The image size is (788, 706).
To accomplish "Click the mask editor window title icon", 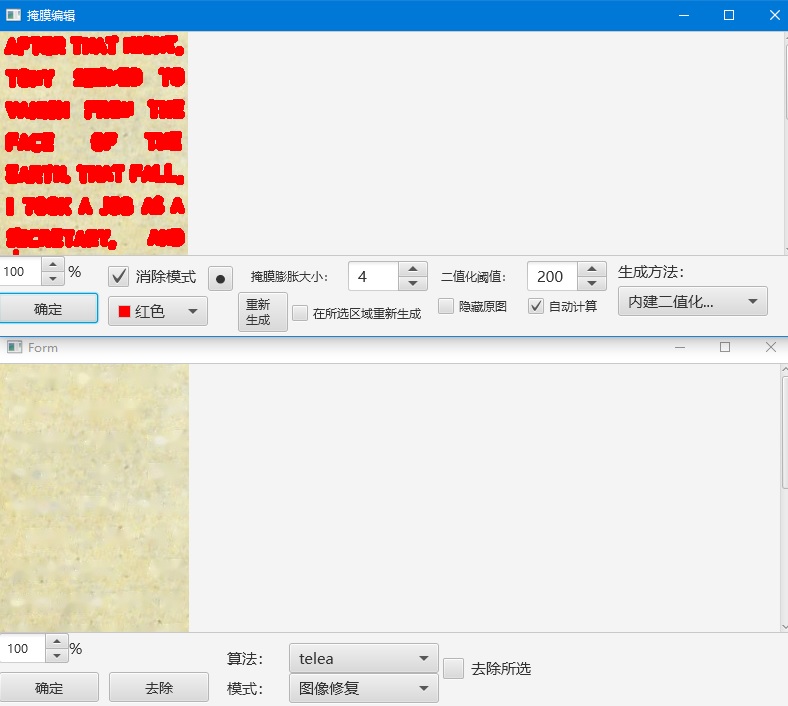I will click(13, 15).
